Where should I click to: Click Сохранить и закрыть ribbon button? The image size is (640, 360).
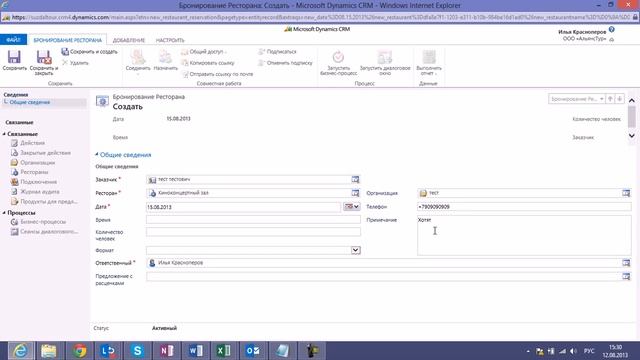click(x=44, y=62)
